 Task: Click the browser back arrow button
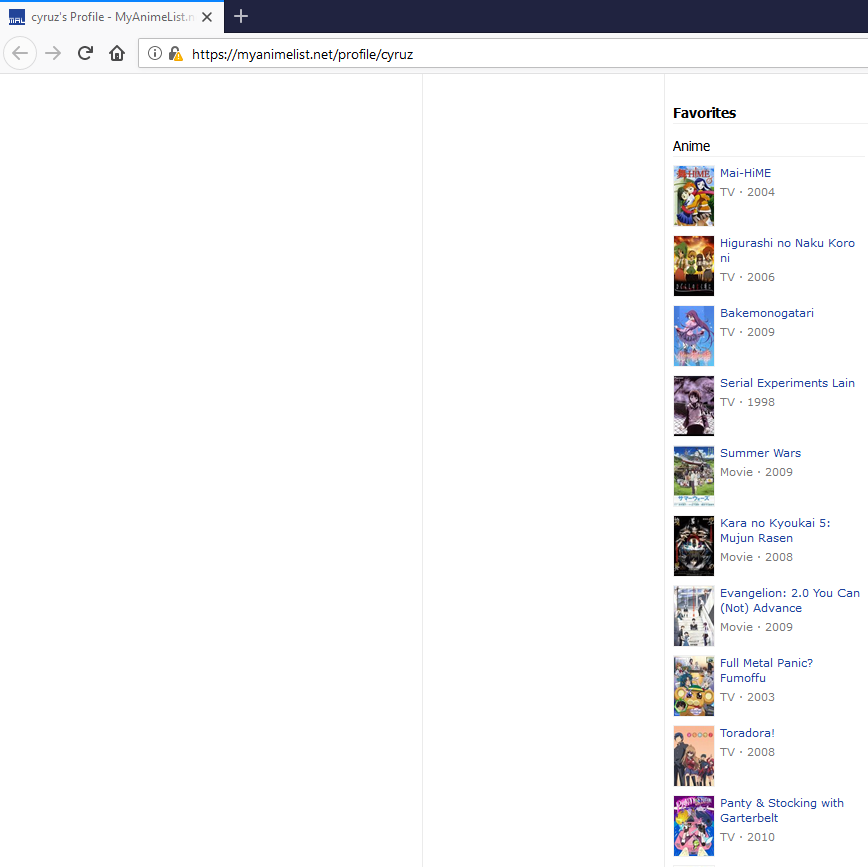(x=20, y=53)
